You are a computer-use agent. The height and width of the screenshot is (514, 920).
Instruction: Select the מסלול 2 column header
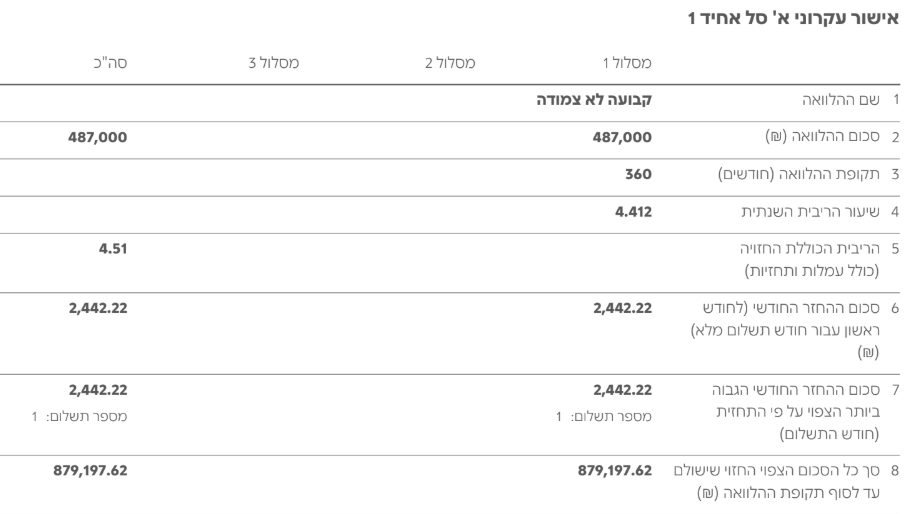(x=449, y=64)
